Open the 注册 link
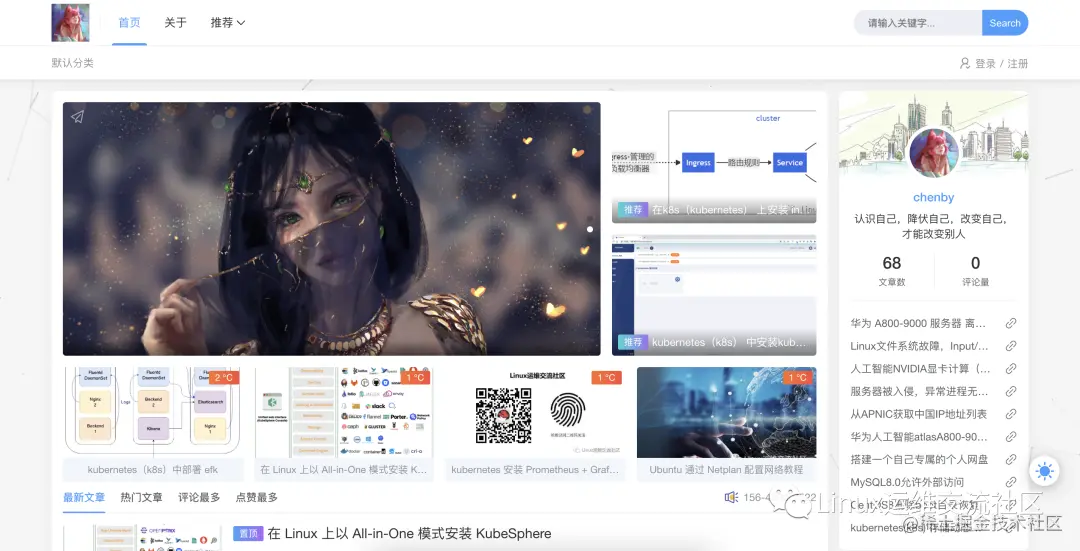The width and height of the screenshot is (1080, 551). click(x=1018, y=63)
